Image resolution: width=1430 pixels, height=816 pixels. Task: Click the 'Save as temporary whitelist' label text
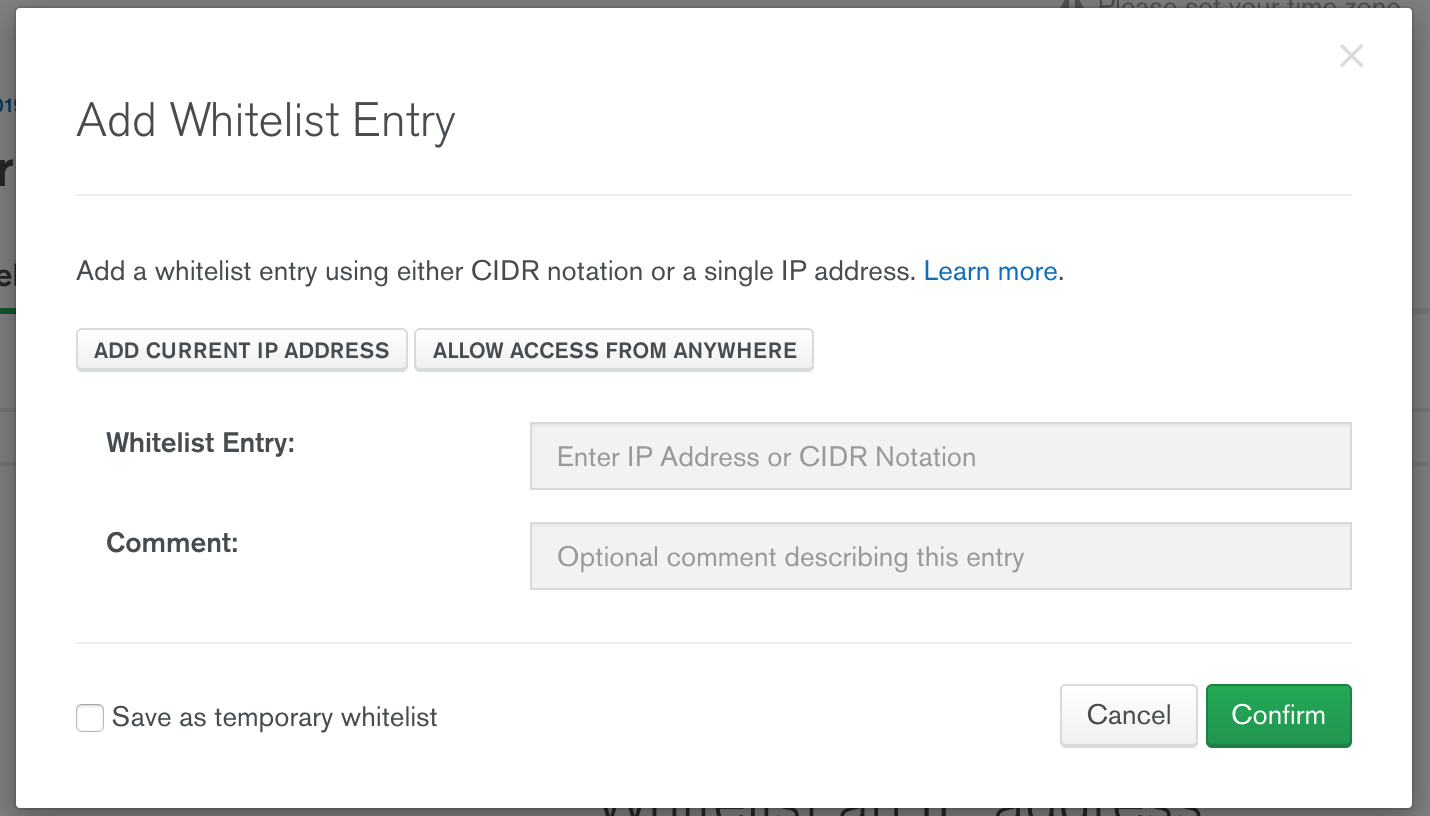(x=274, y=718)
